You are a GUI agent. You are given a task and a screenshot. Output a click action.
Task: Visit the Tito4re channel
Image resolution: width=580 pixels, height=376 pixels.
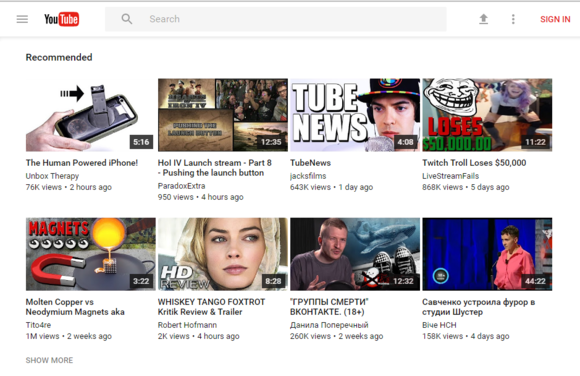(x=38, y=325)
